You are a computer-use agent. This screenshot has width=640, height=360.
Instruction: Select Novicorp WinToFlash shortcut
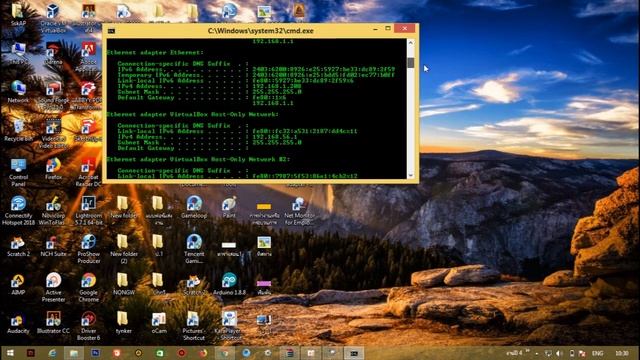[53, 211]
